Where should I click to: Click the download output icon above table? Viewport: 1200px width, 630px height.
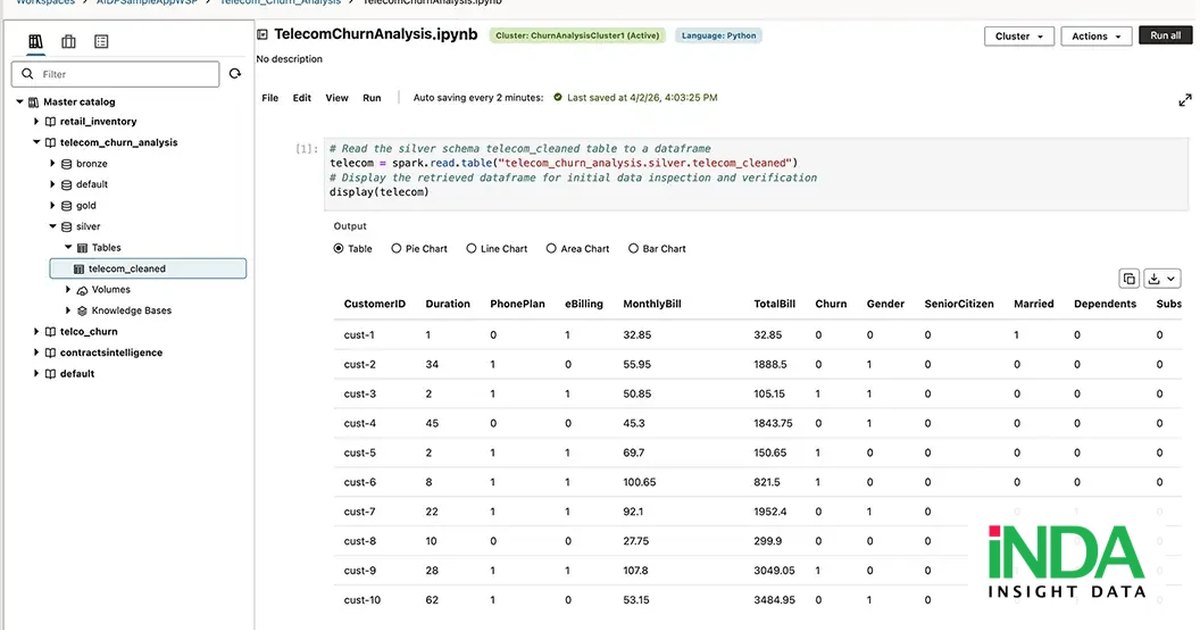(1154, 279)
